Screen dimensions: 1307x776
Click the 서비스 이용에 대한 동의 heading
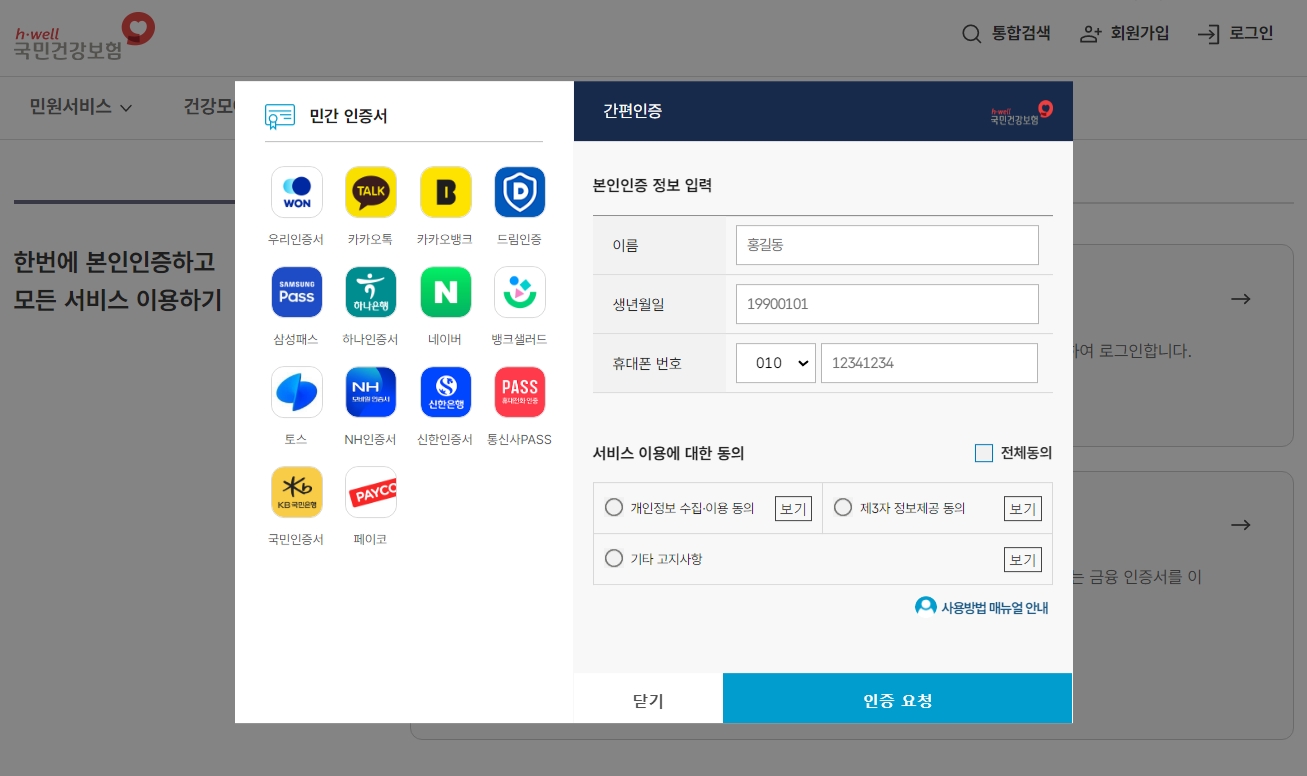pos(669,453)
